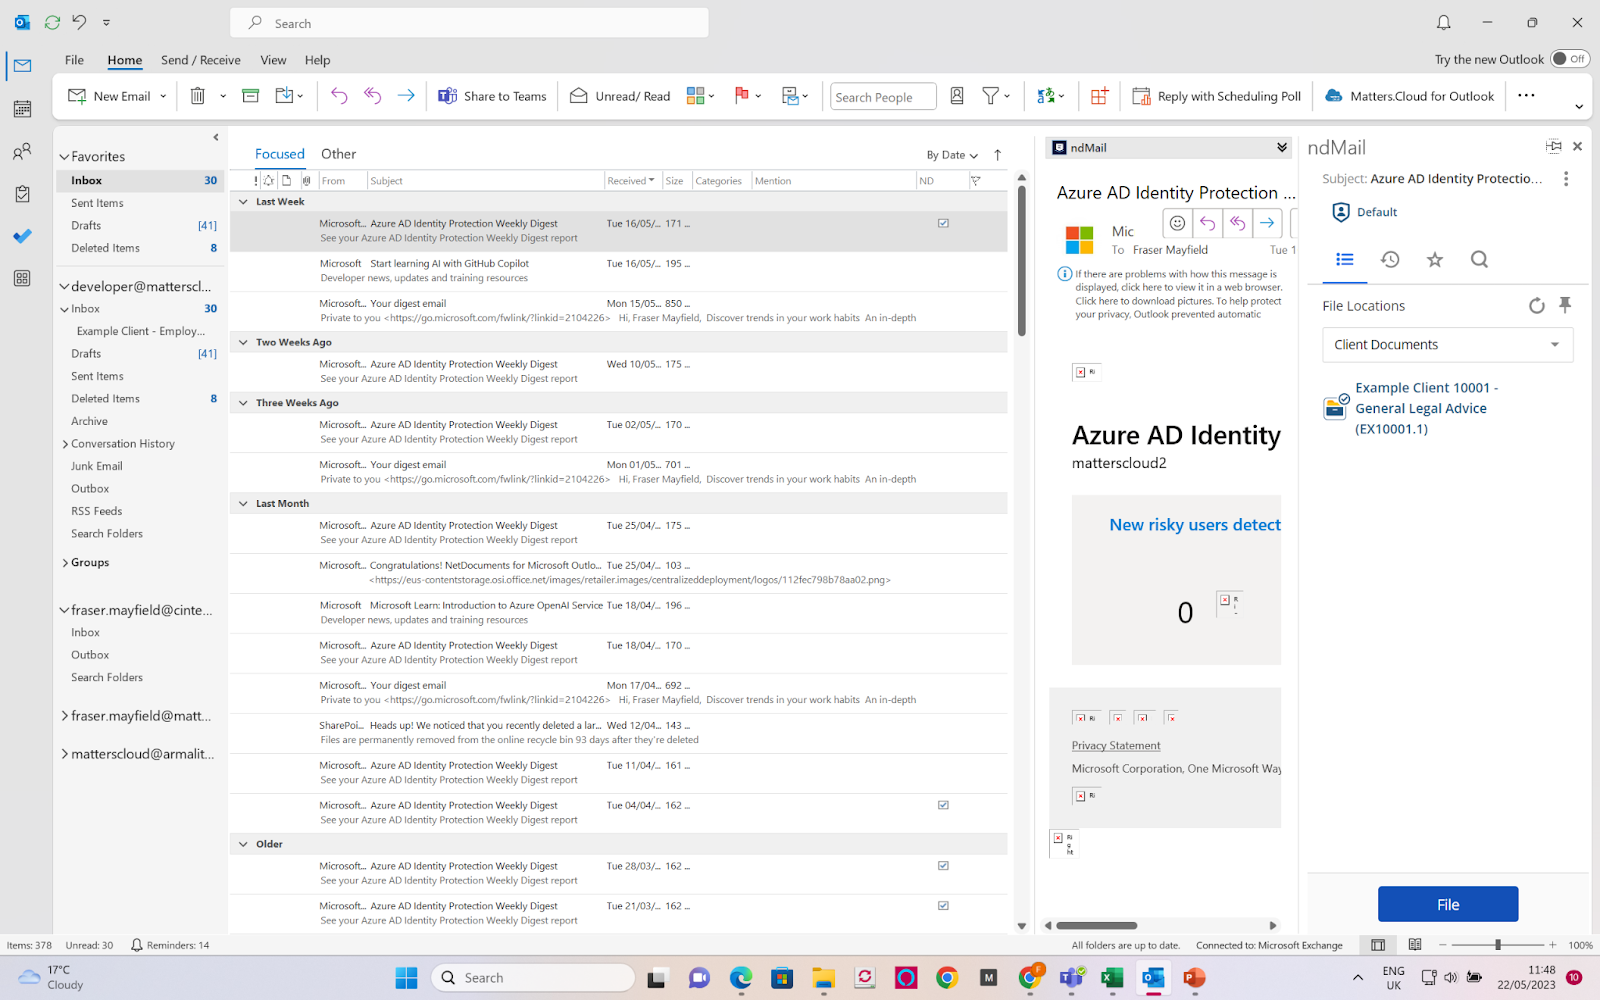Collapse the ndMail reading pane header dropdown
The image size is (1600, 1000).
[x=1282, y=148]
